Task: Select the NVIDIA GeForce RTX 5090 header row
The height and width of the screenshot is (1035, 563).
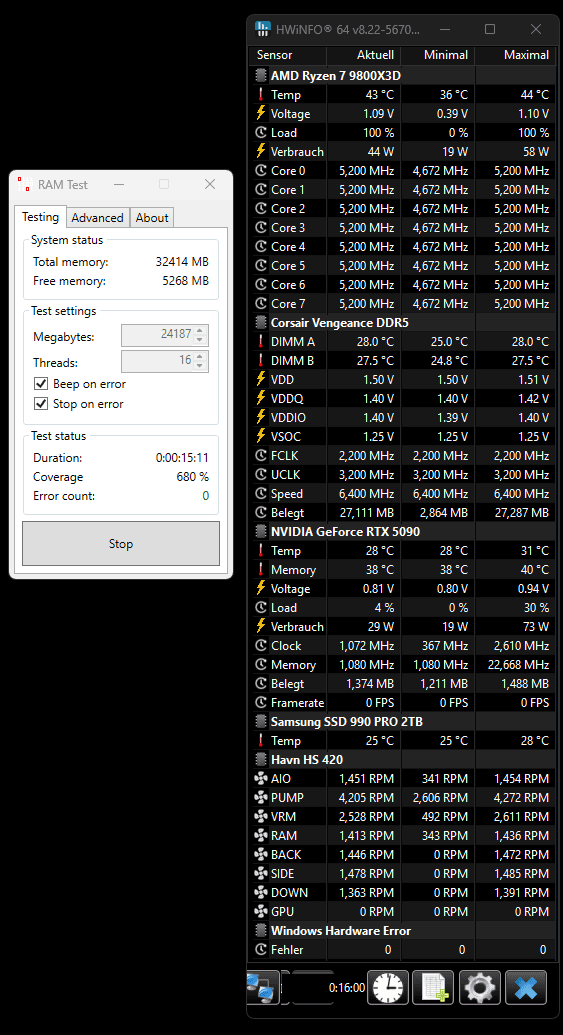Action: [403, 531]
